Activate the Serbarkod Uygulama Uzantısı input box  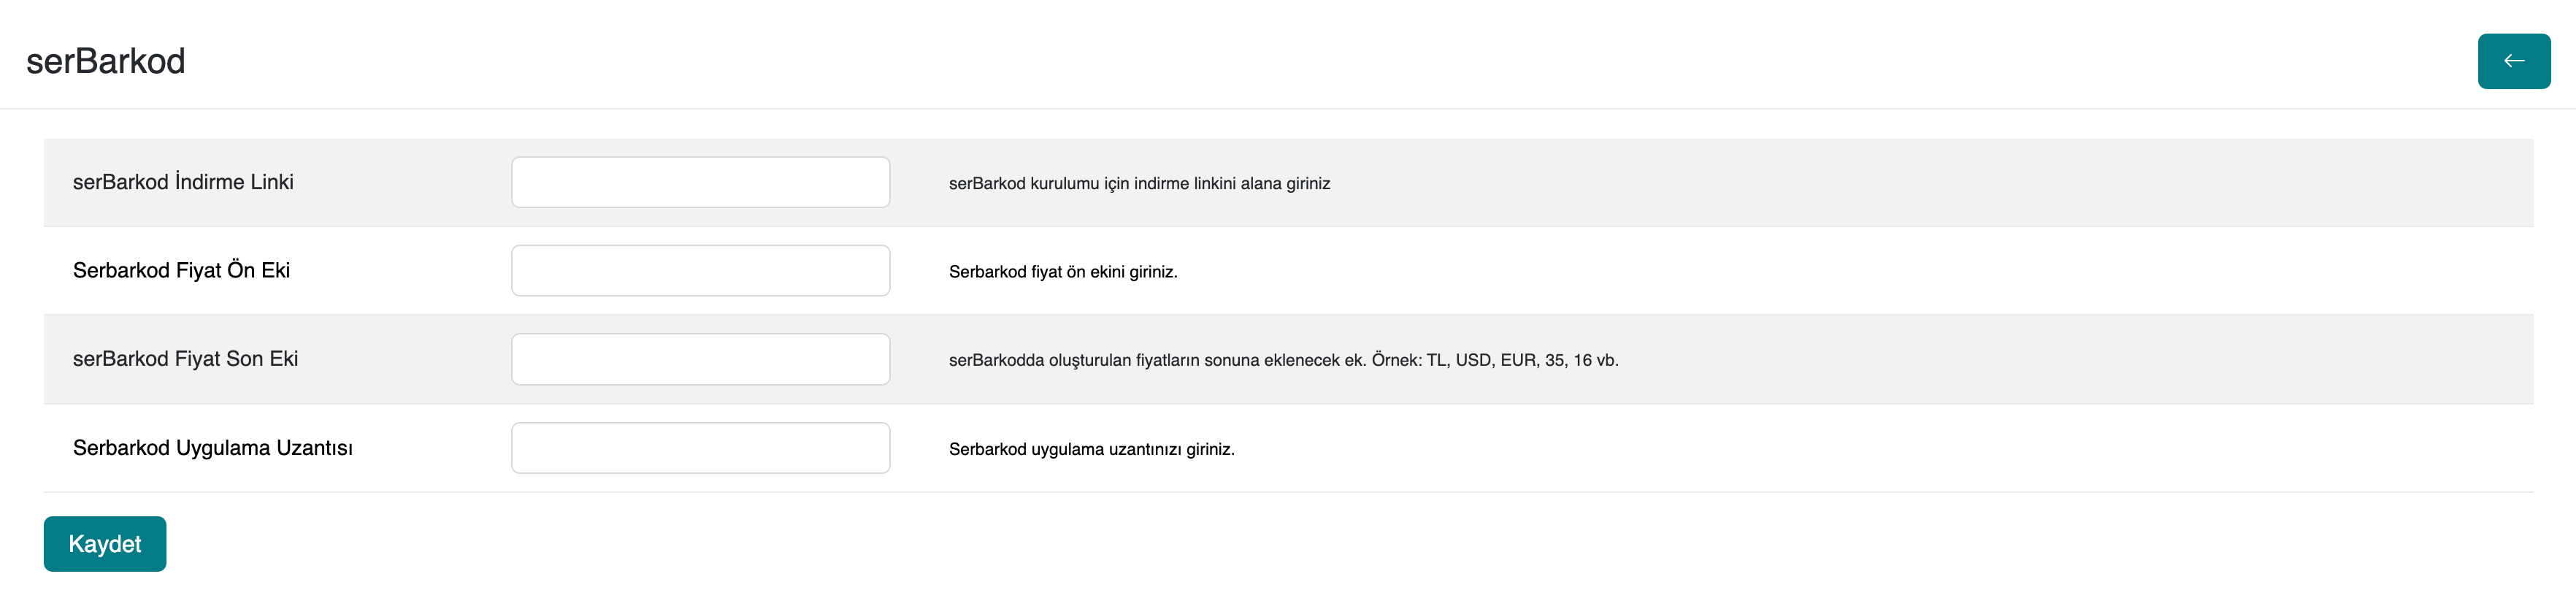(x=700, y=448)
